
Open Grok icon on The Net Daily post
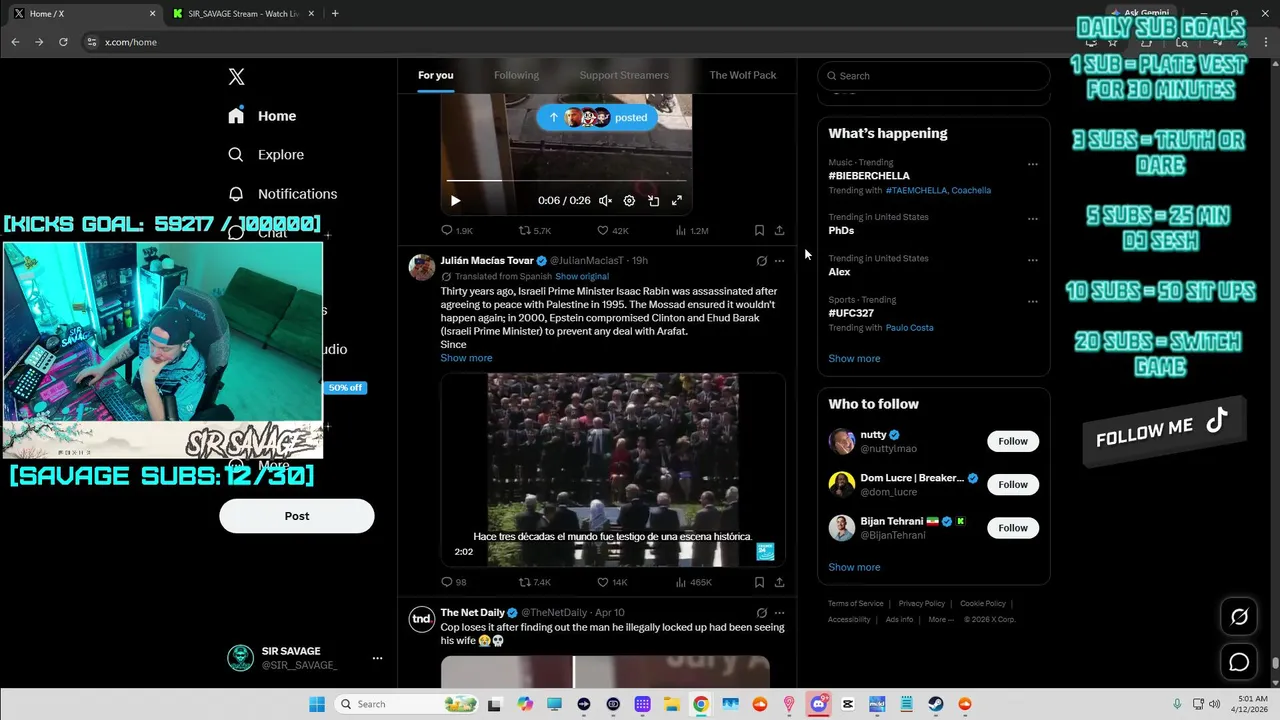[761, 613]
